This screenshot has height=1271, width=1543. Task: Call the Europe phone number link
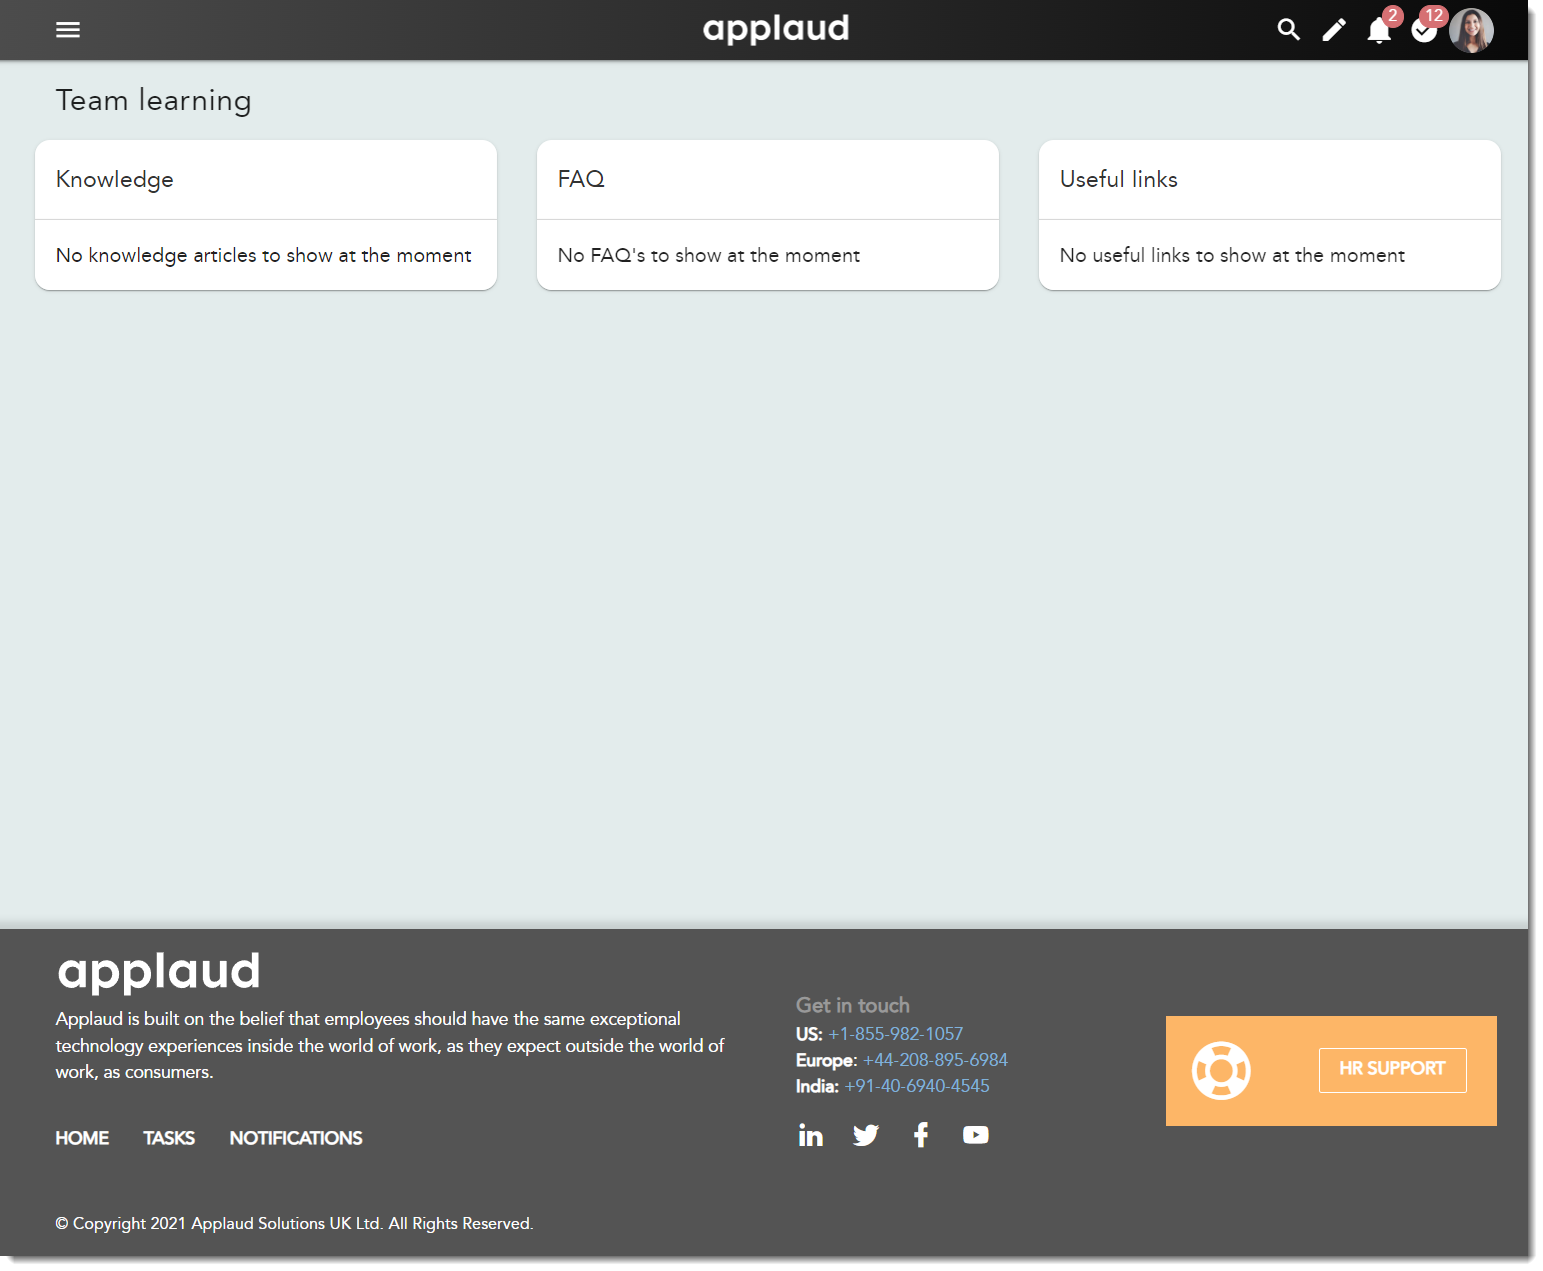(x=936, y=1060)
